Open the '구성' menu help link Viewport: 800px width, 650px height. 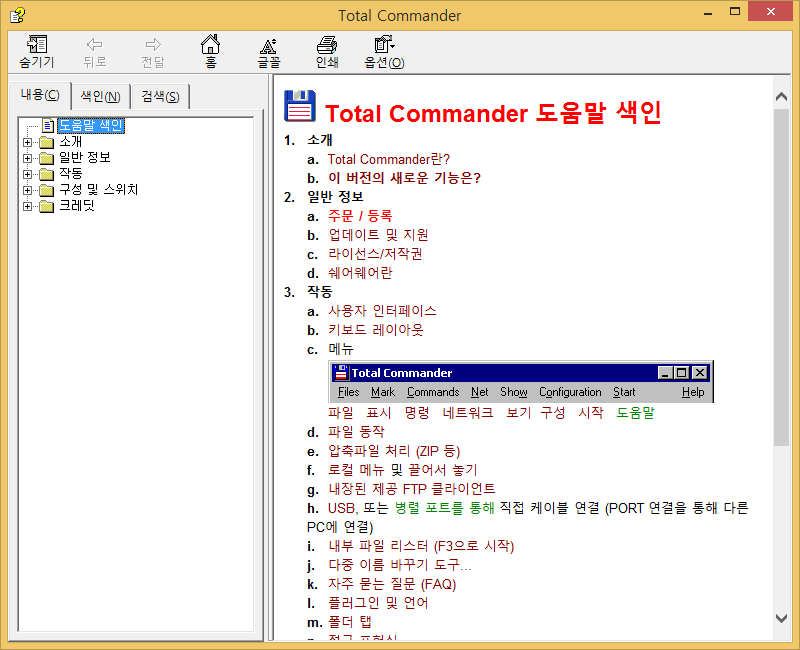coord(553,413)
